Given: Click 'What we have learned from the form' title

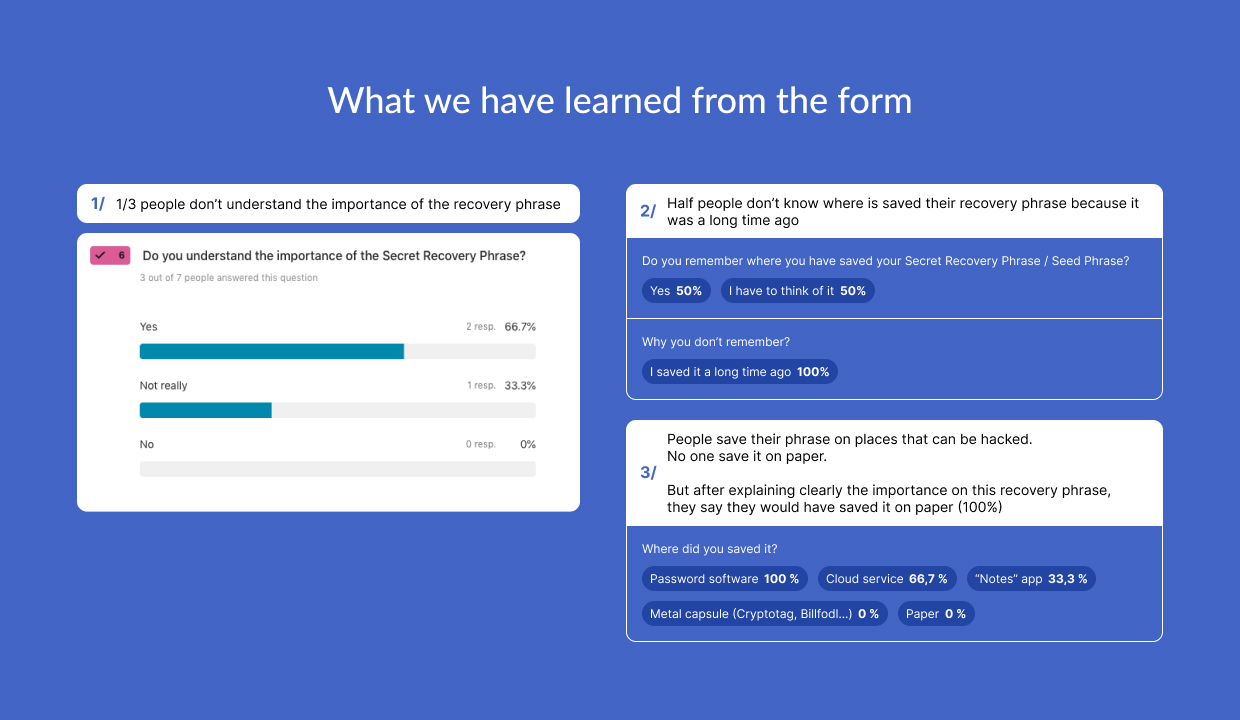Looking at the screenshot, I should pos(620,100).
